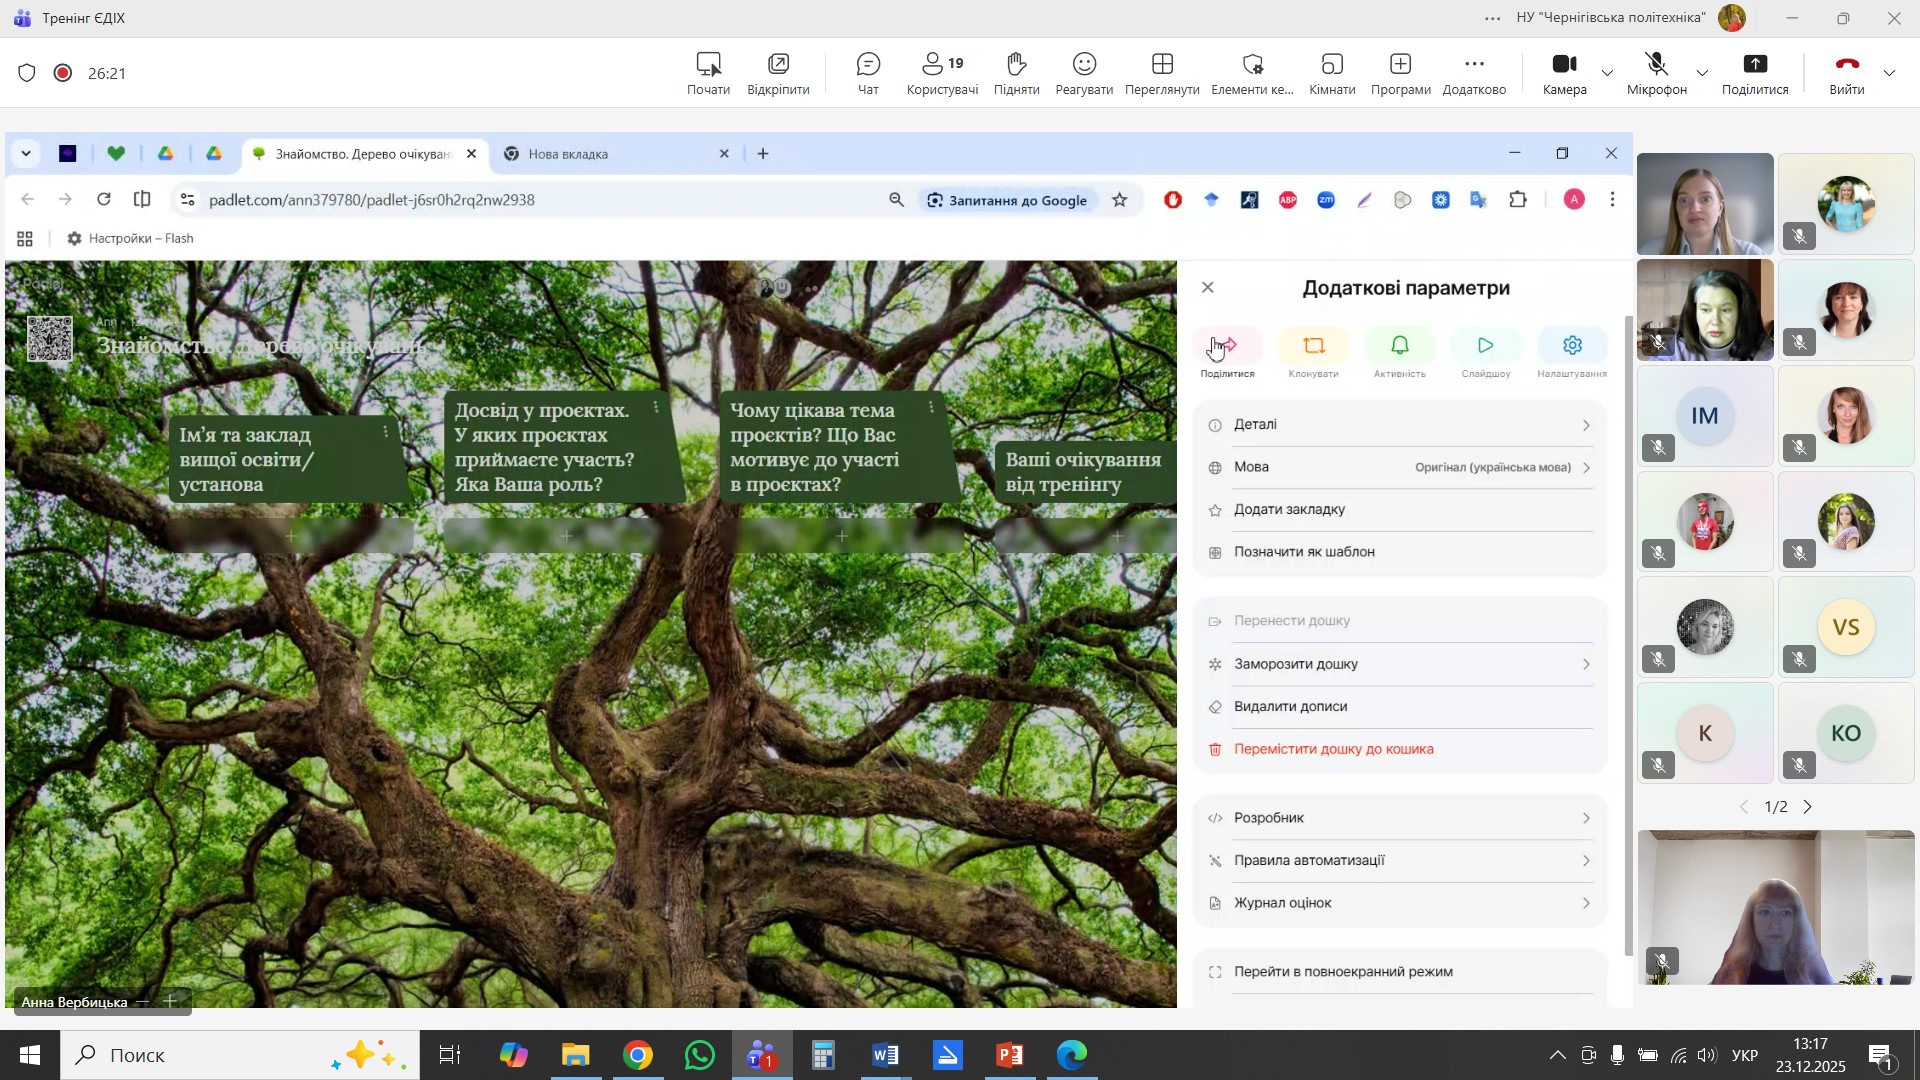Toggle bookmark with Додати закладку
The image size is (1920, 1080).
point(1289,510)
